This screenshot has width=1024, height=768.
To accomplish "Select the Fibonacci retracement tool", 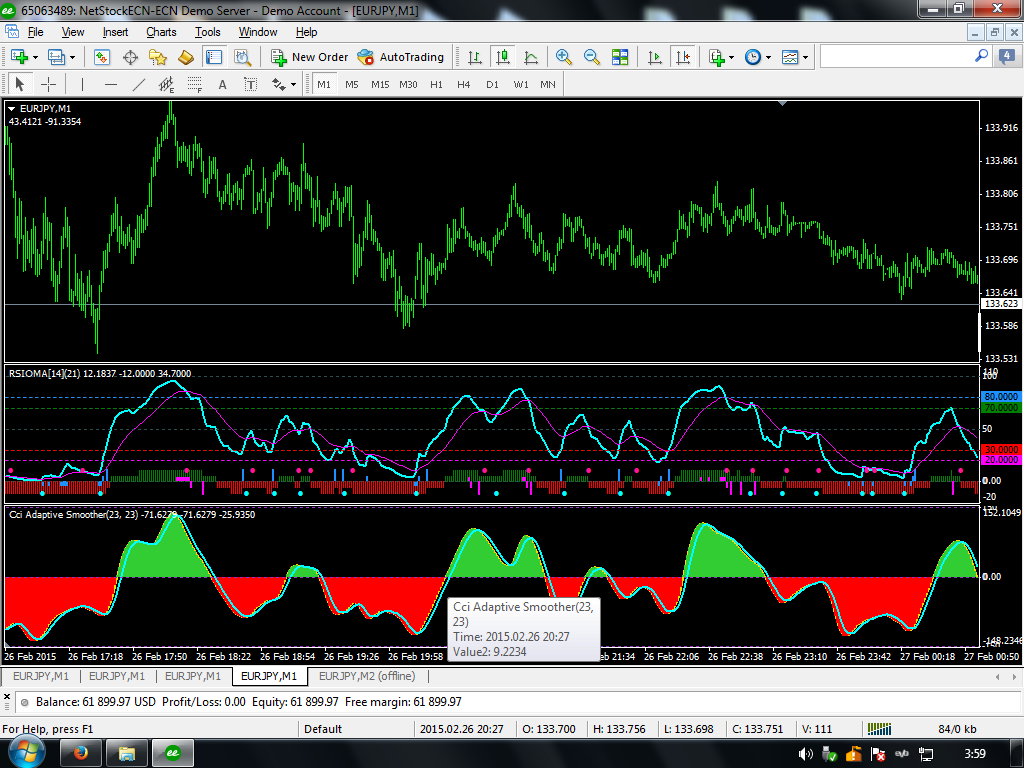I will [x=195, y=84].
